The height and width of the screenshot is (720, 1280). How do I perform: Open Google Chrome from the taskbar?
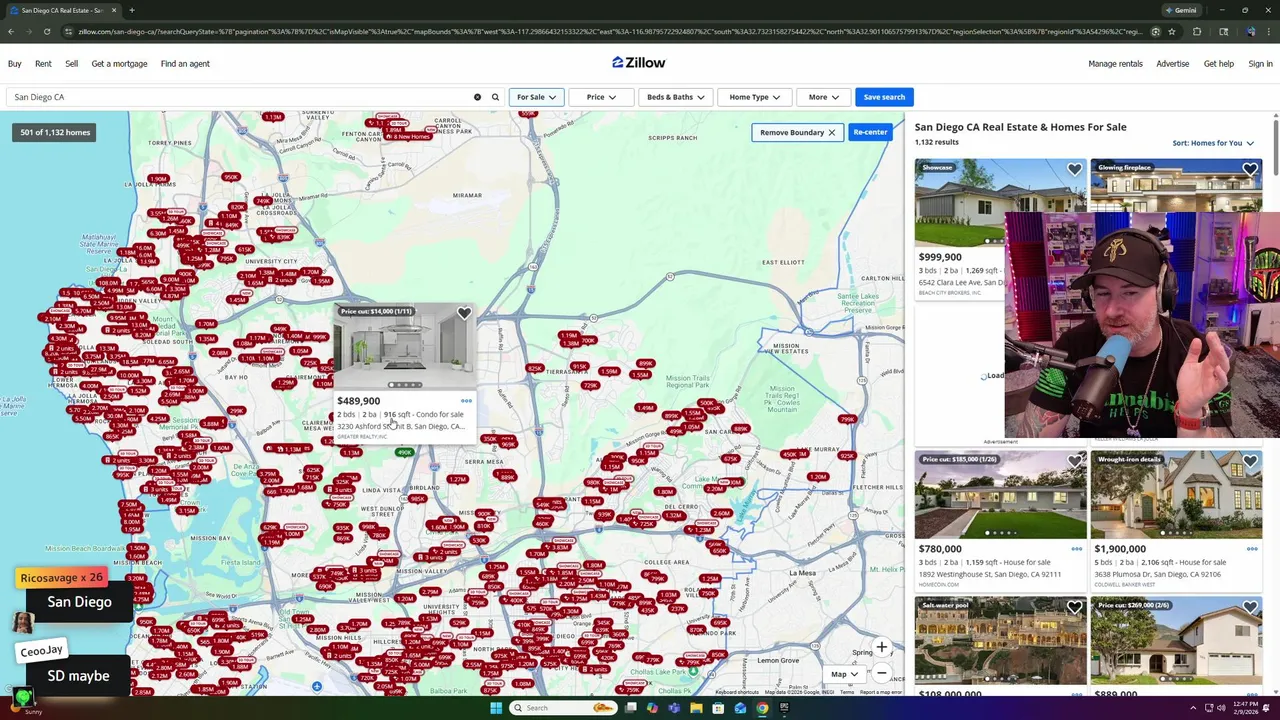click(762, 708)
